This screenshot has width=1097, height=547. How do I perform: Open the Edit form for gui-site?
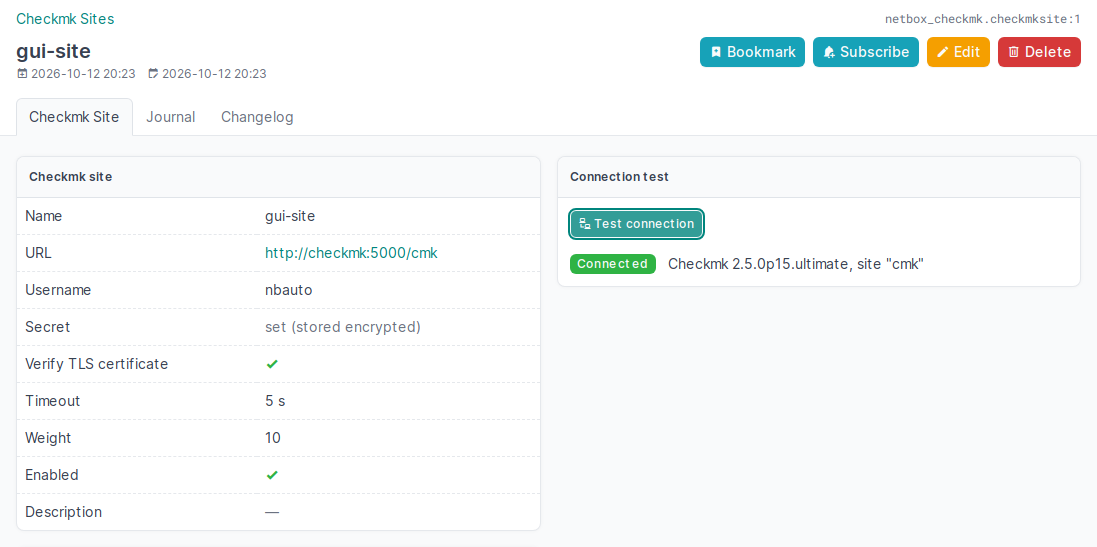(958, 52)
